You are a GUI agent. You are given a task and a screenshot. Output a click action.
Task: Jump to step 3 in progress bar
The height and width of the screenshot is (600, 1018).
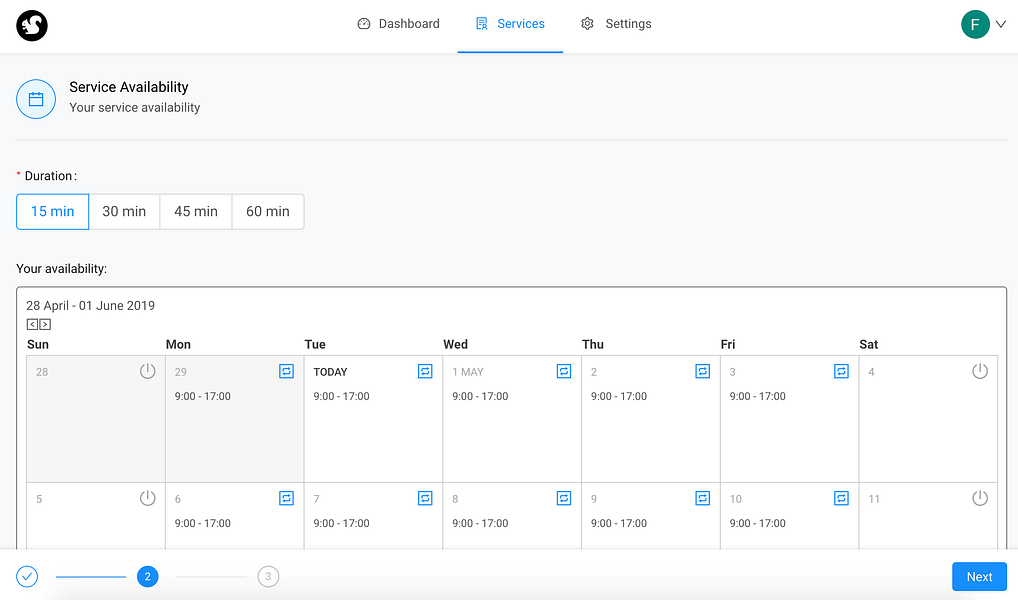point(267,576)
